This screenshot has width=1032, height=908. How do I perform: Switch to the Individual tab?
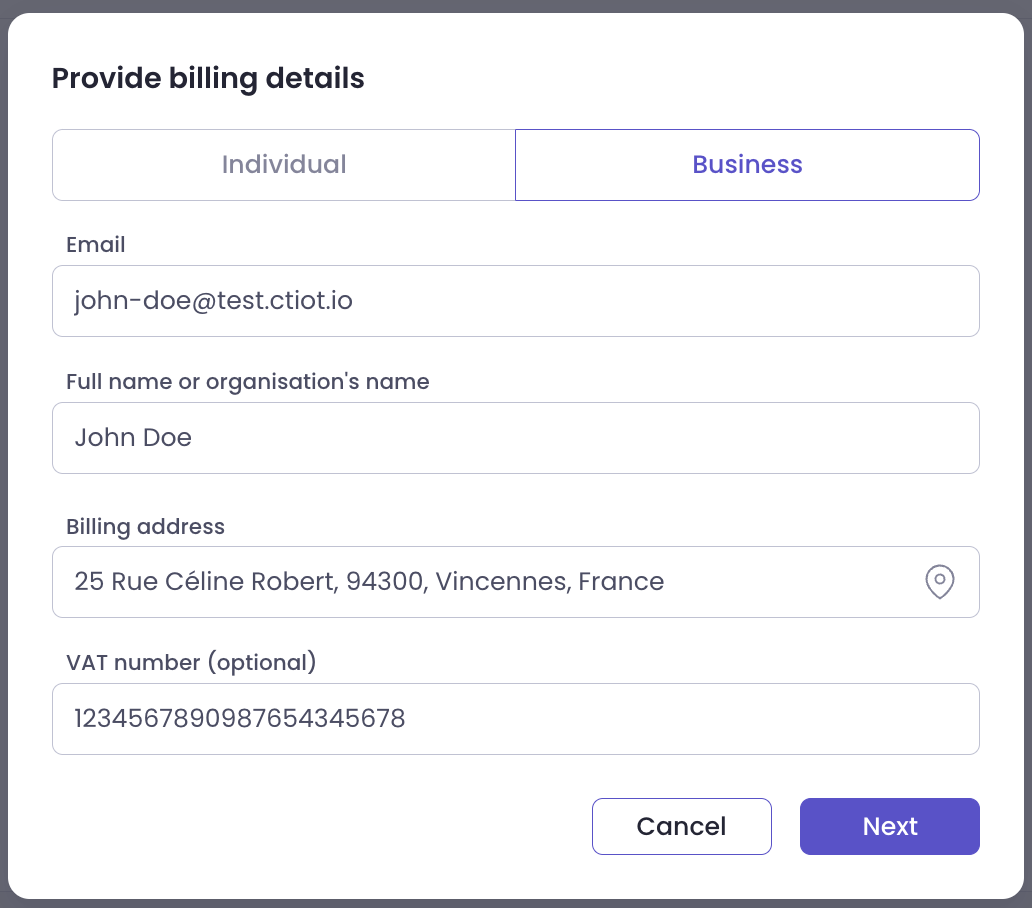[x=284, y=165]
